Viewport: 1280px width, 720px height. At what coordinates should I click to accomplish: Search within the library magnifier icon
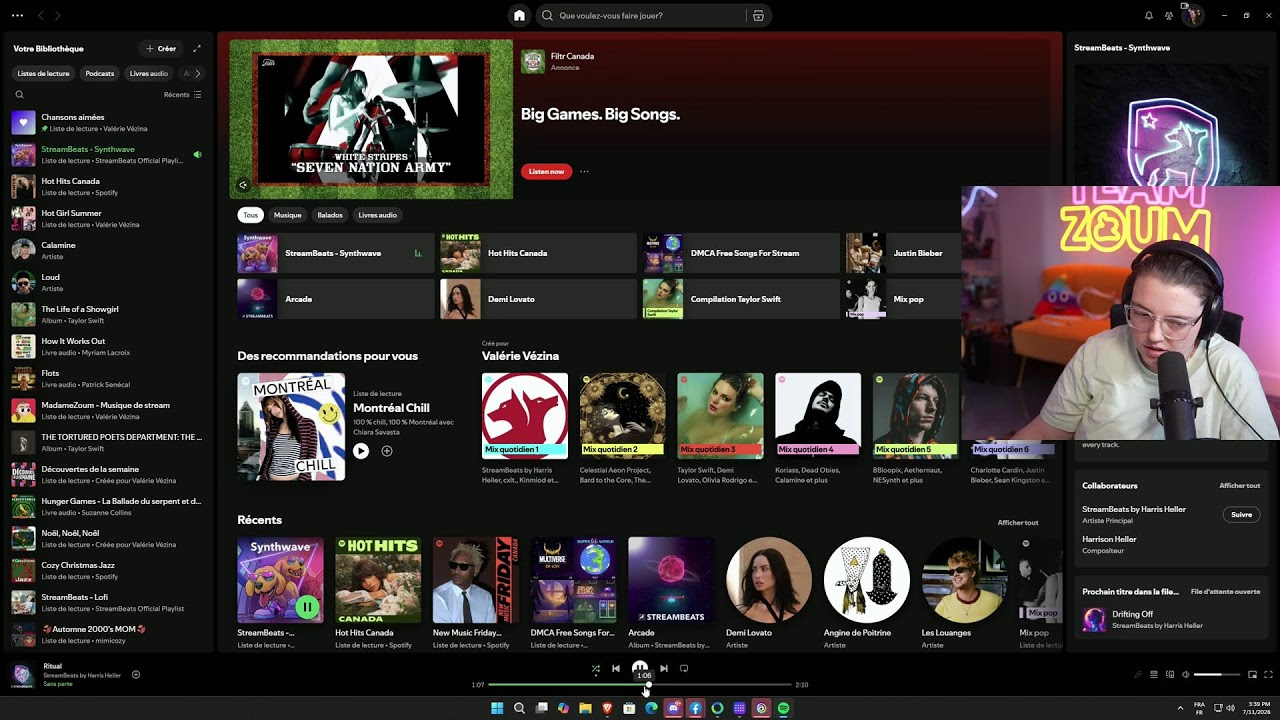coord(19,94)
